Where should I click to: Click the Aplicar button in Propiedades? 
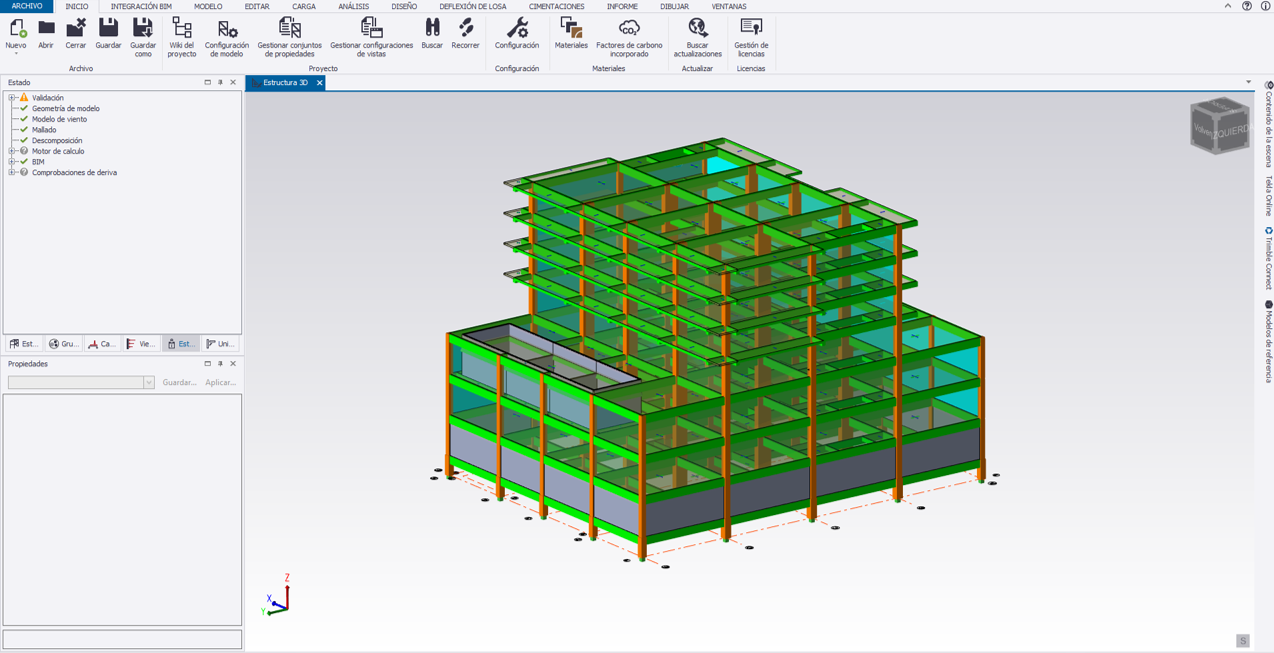(x=220, y=383)
